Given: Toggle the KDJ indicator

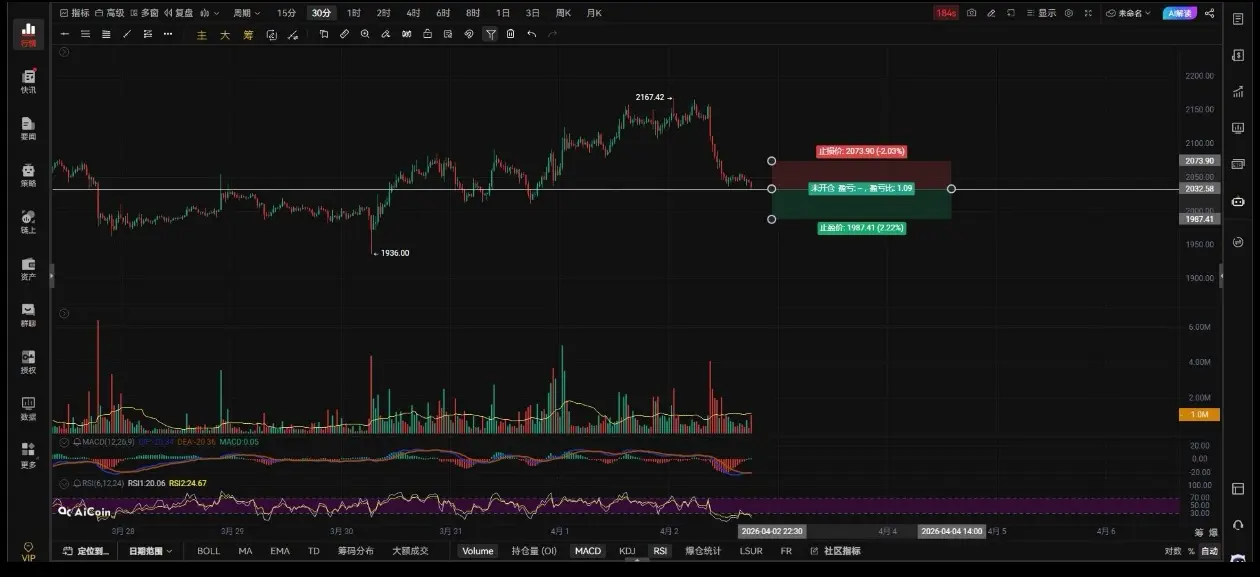Looking at the screenshot, I should pos(627,551).
